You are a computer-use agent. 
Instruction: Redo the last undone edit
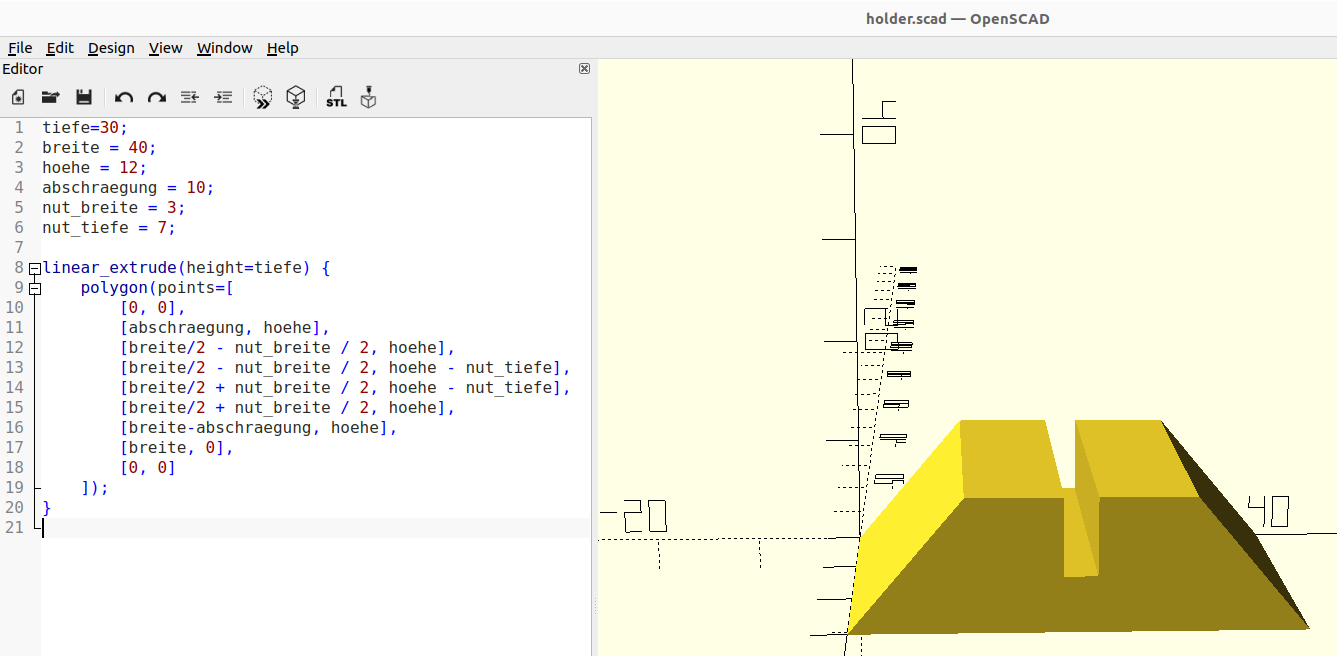pos(157,97)
